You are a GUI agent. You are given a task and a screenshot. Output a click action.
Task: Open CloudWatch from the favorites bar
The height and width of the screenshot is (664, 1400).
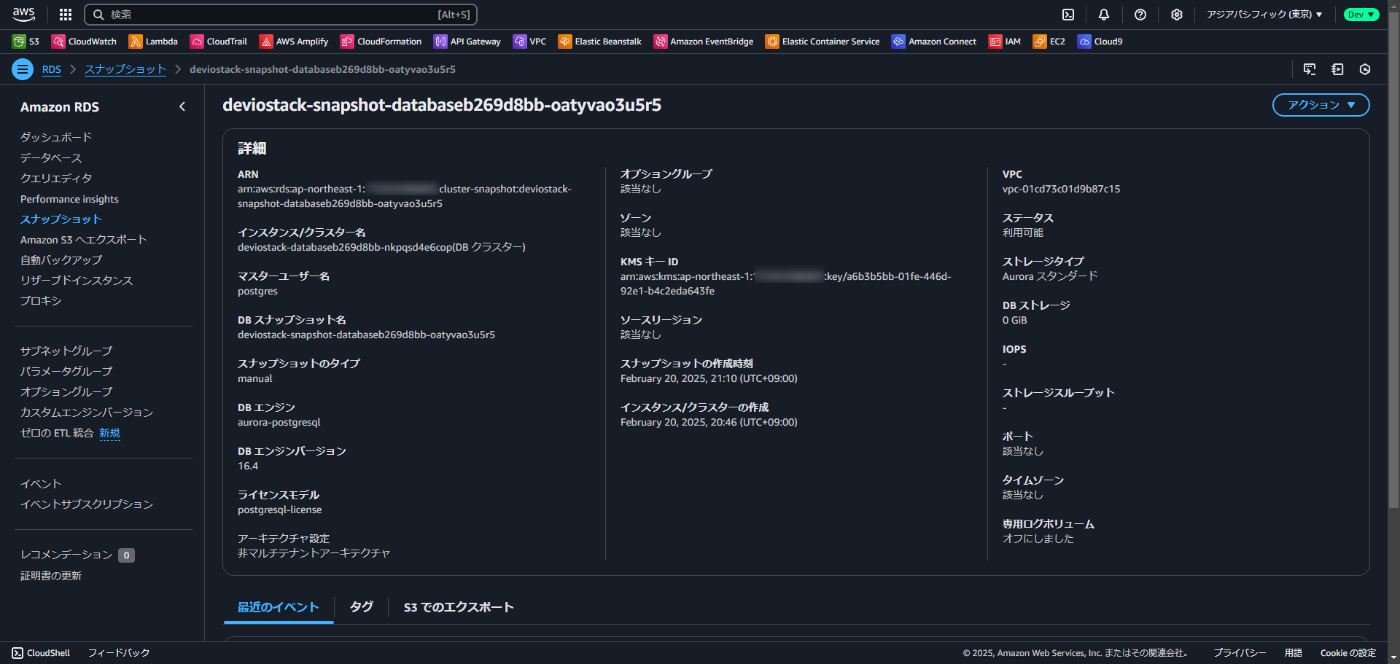(84, 41)
